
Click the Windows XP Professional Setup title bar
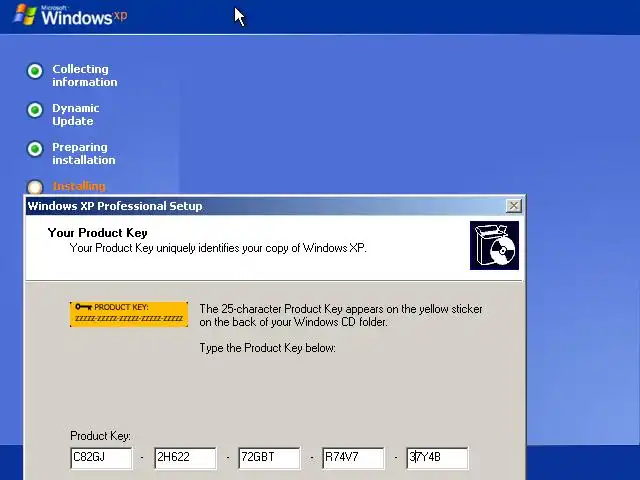265,206
